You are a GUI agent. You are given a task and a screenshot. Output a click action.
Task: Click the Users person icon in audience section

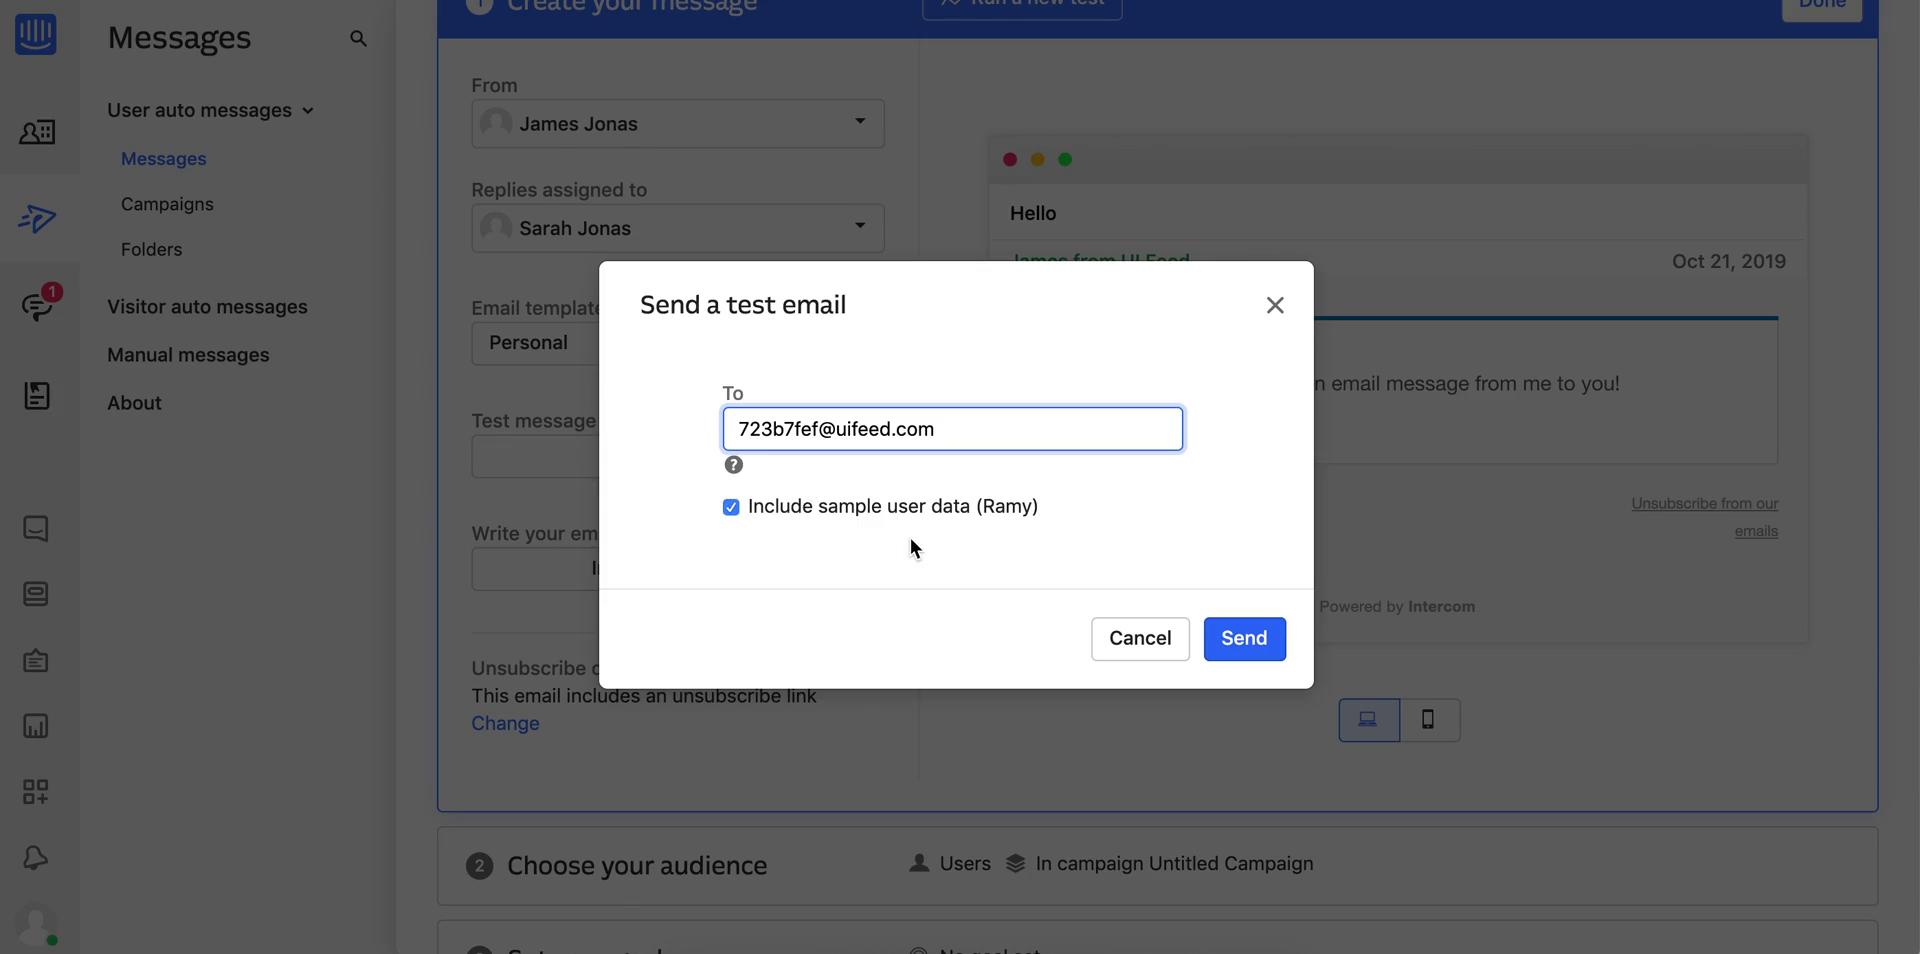click(919, 863)
